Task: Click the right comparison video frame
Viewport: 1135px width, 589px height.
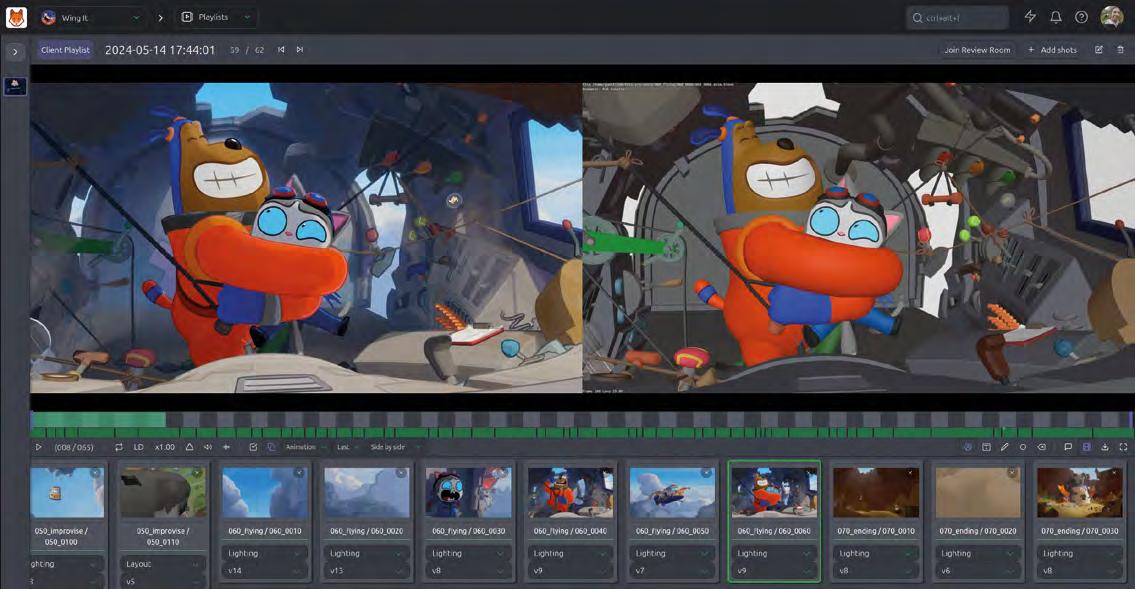Action: [x=858, y=237]
